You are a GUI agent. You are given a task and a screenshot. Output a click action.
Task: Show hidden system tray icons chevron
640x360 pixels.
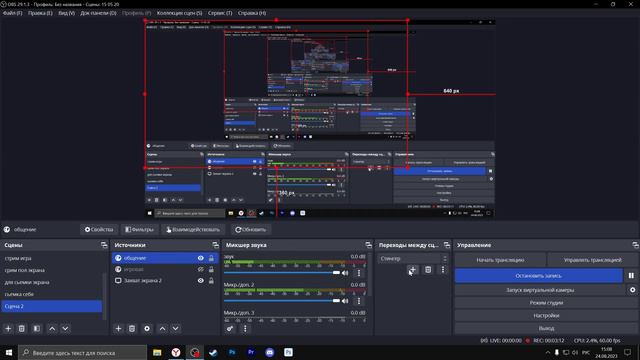[547, 352]
